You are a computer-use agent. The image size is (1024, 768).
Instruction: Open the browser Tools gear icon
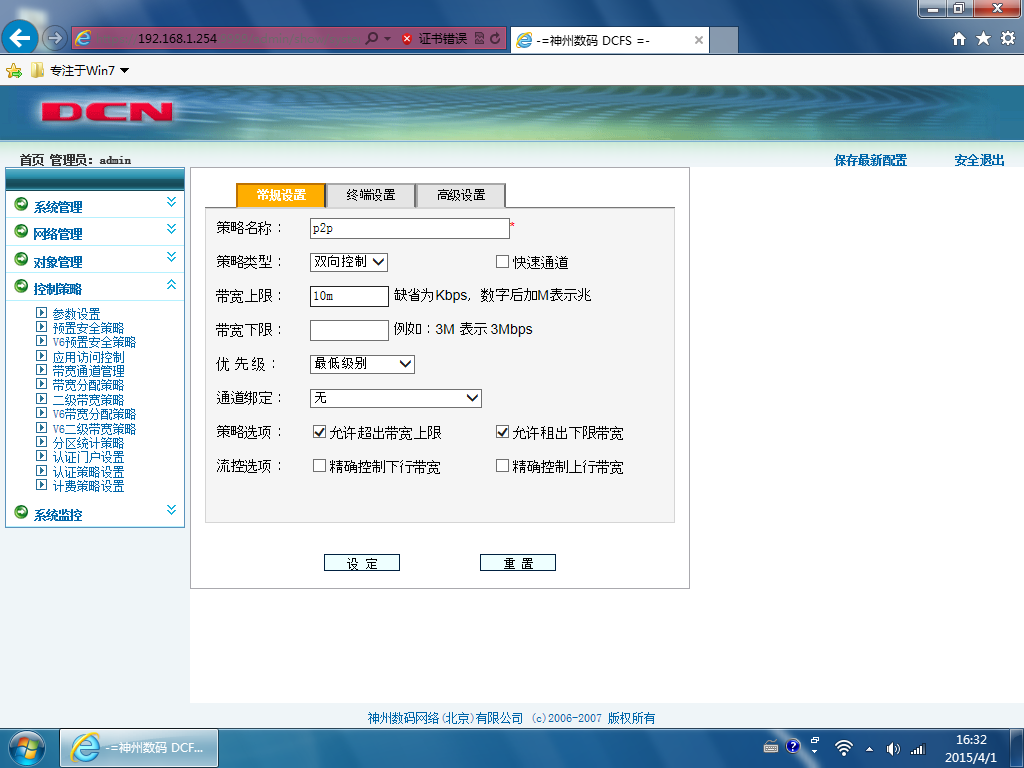point(1008,39)
